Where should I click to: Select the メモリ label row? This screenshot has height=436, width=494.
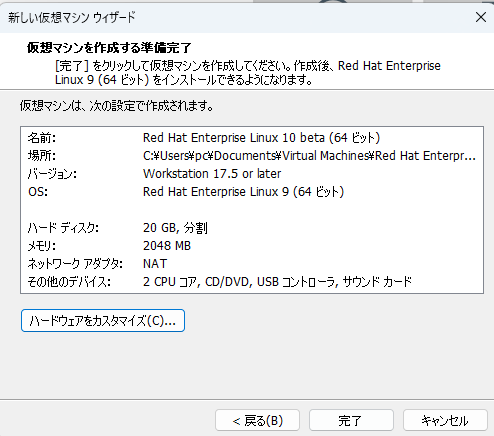point(42,246)
